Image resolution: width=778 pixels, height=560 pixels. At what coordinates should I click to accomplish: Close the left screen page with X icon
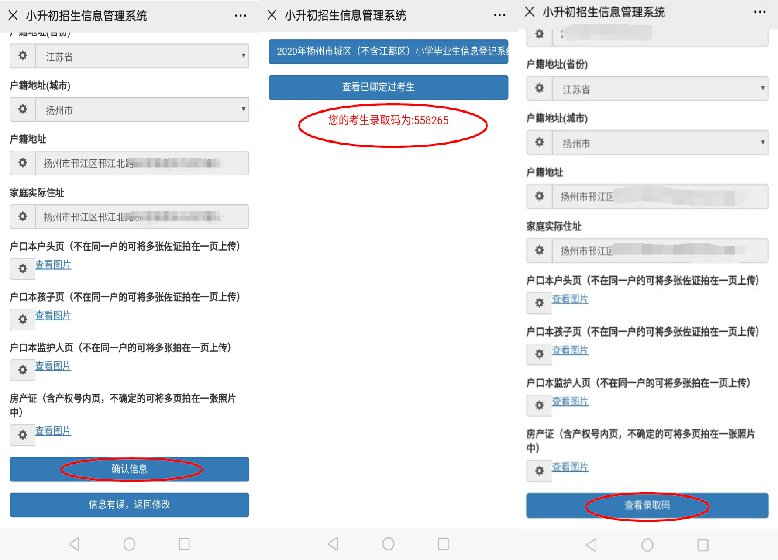click(14, 15)
